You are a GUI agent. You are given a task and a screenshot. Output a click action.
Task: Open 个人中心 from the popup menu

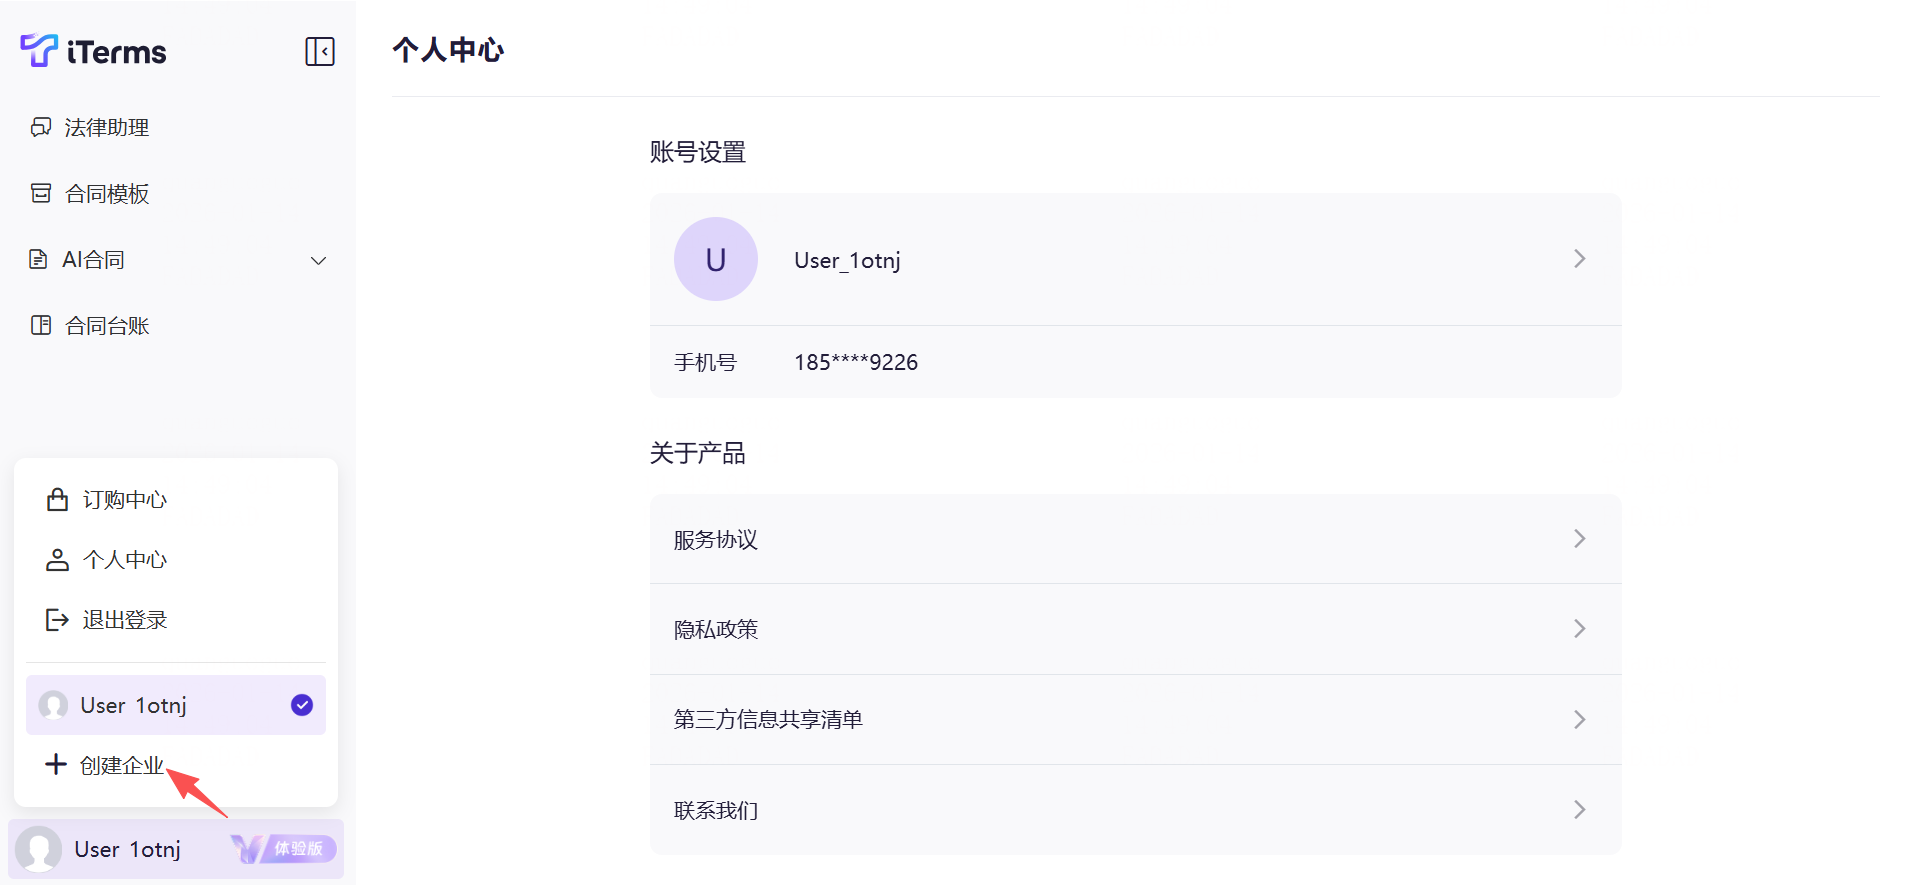click(x=124, y=560)
